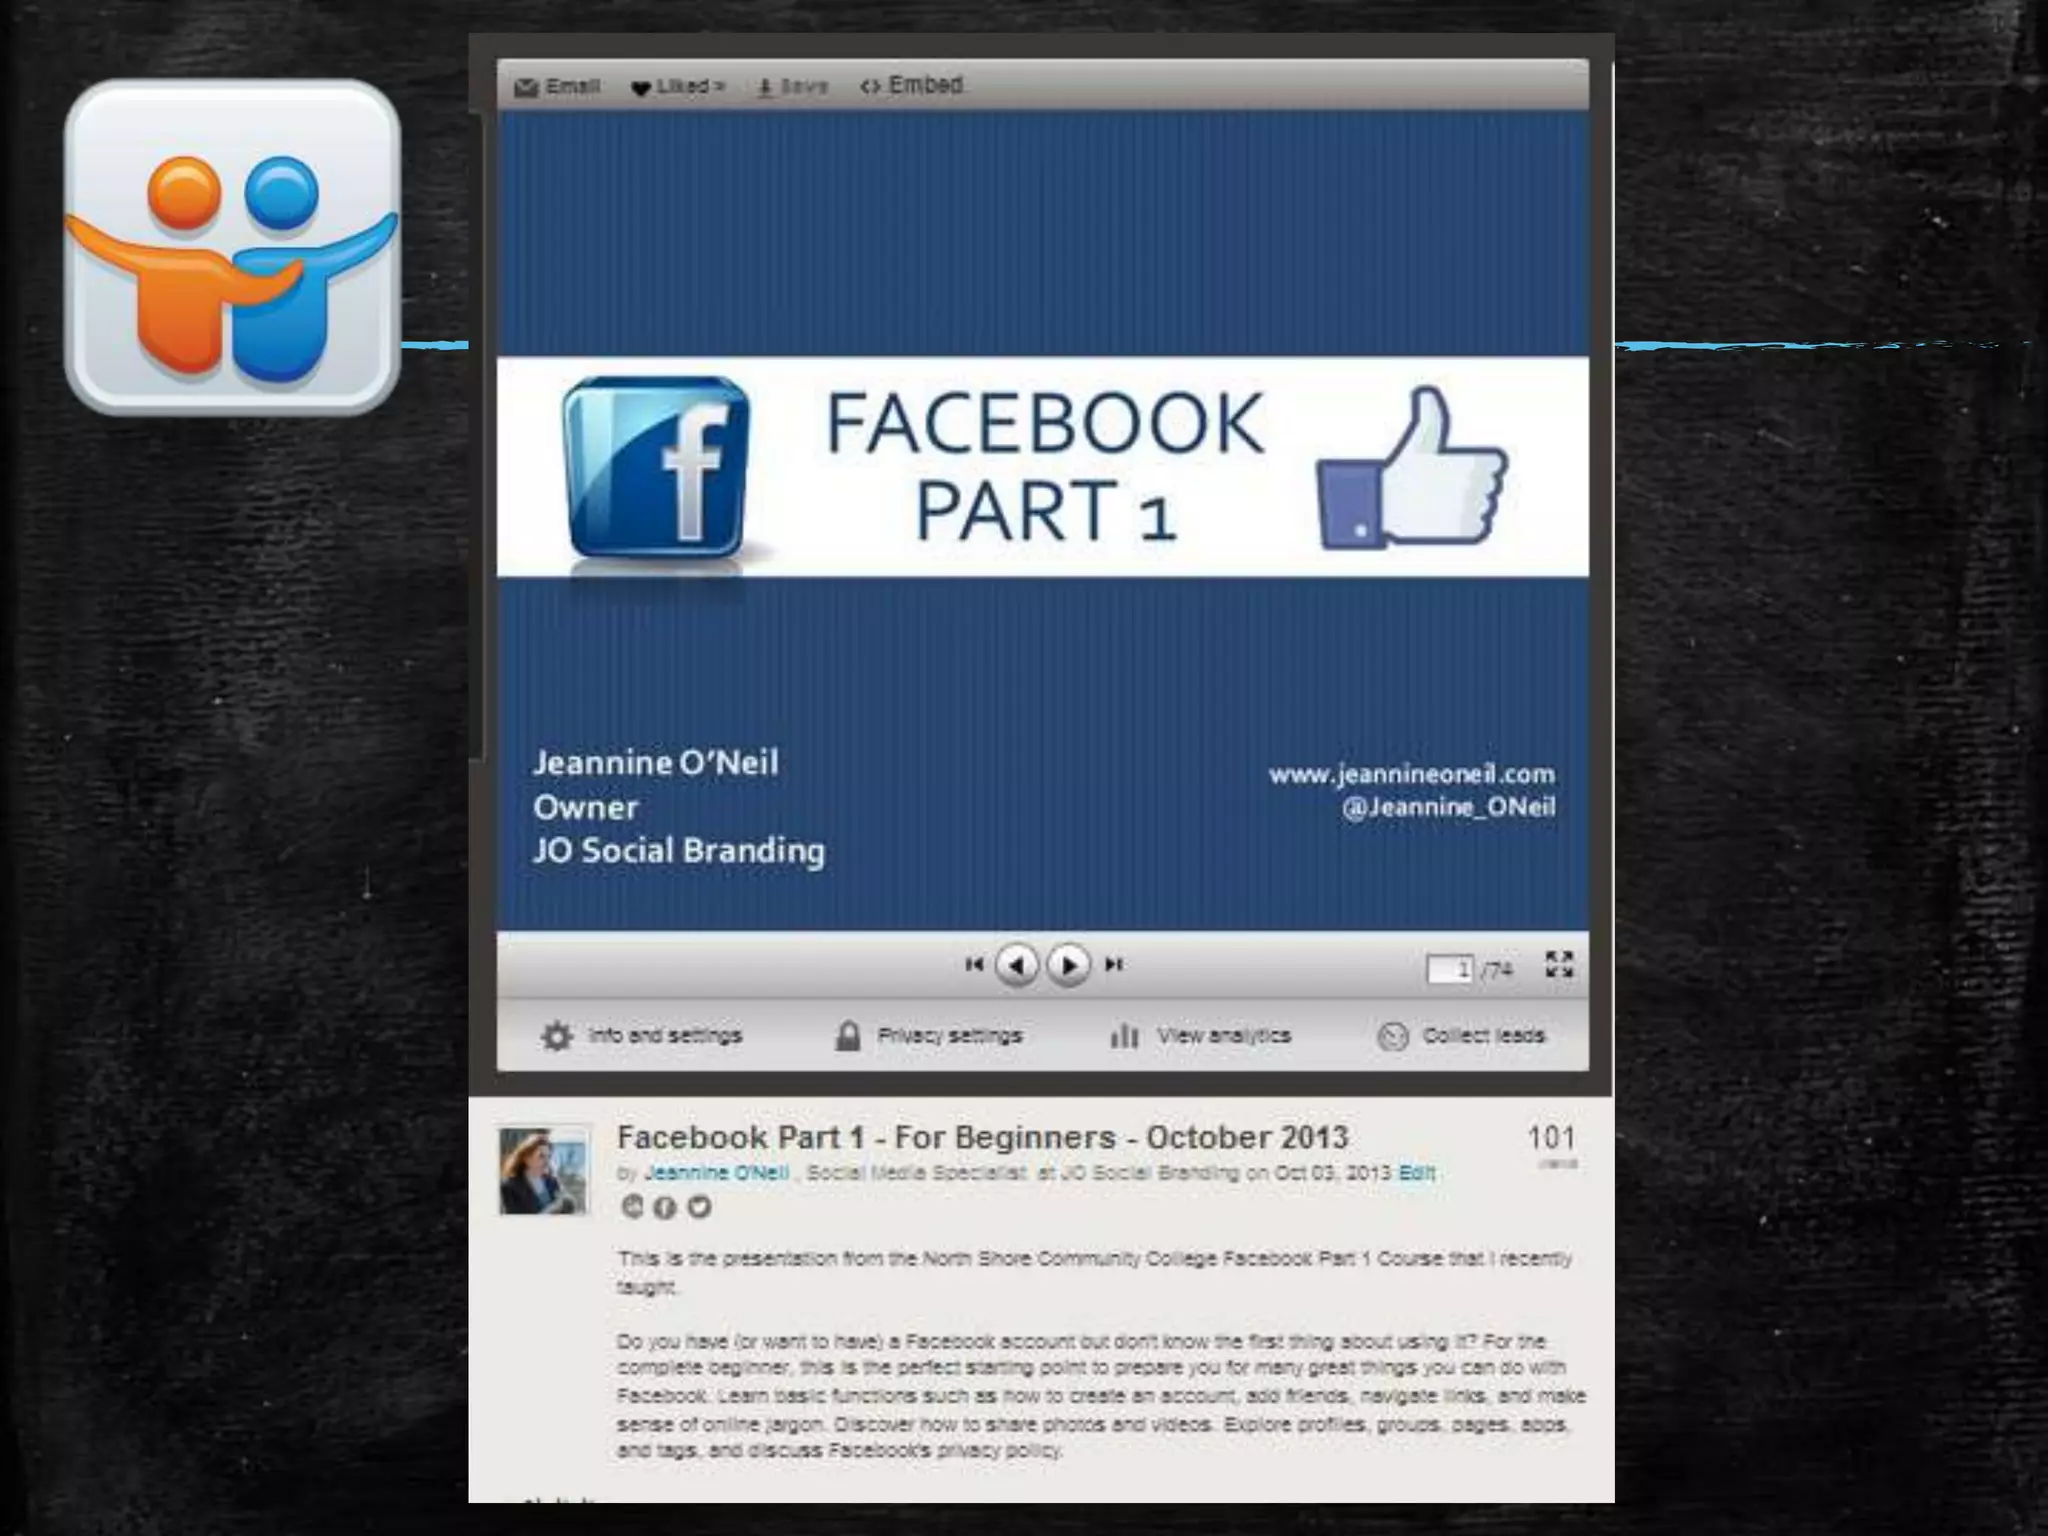
Task: Click the slide number input field
Action: (1450, 969)
